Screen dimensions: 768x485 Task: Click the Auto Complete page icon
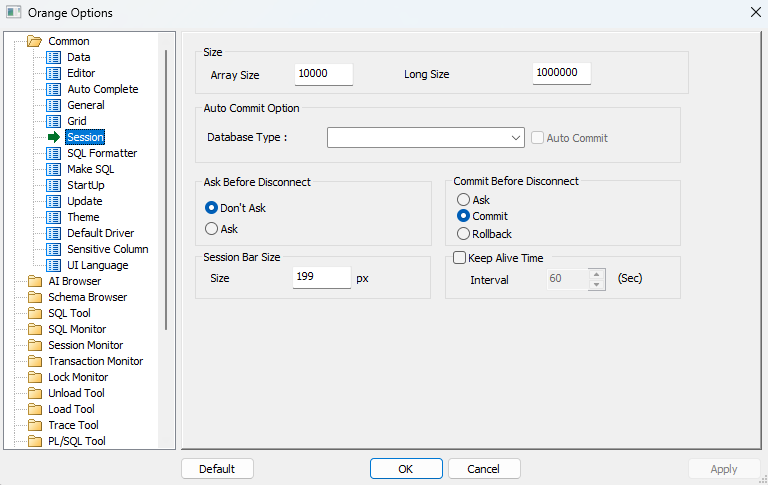coord(53,89)
